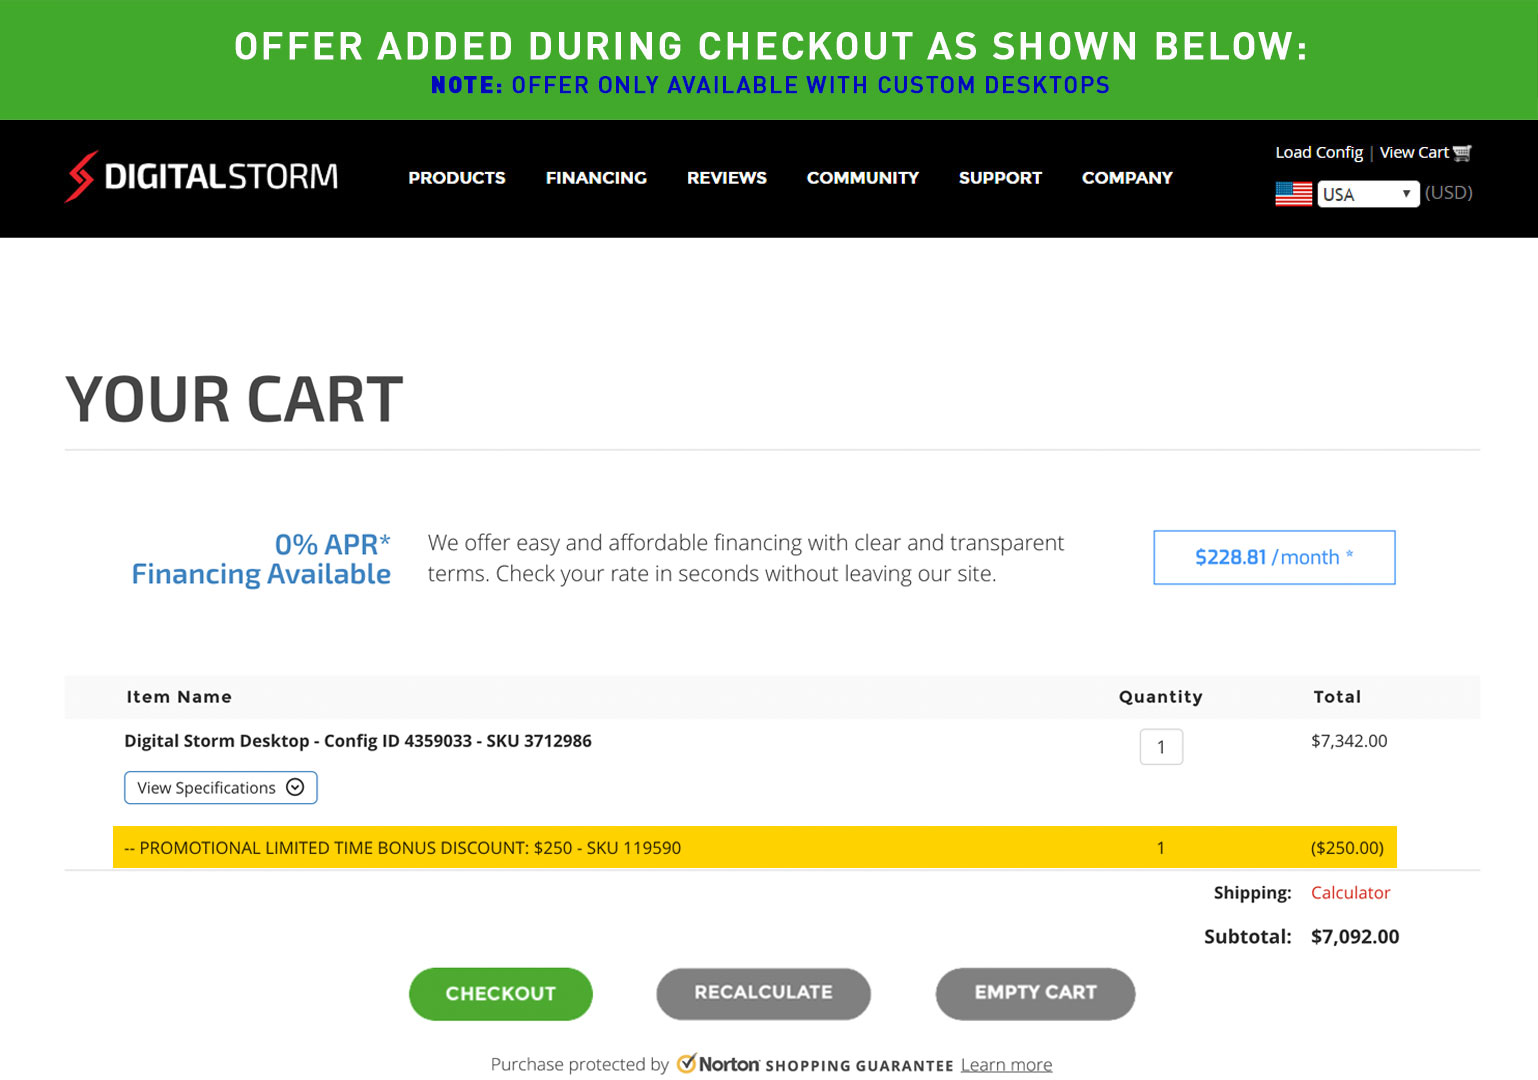Click the green CHECKOUT button
Viewport: 1538px width, 1080px height.
500,993
